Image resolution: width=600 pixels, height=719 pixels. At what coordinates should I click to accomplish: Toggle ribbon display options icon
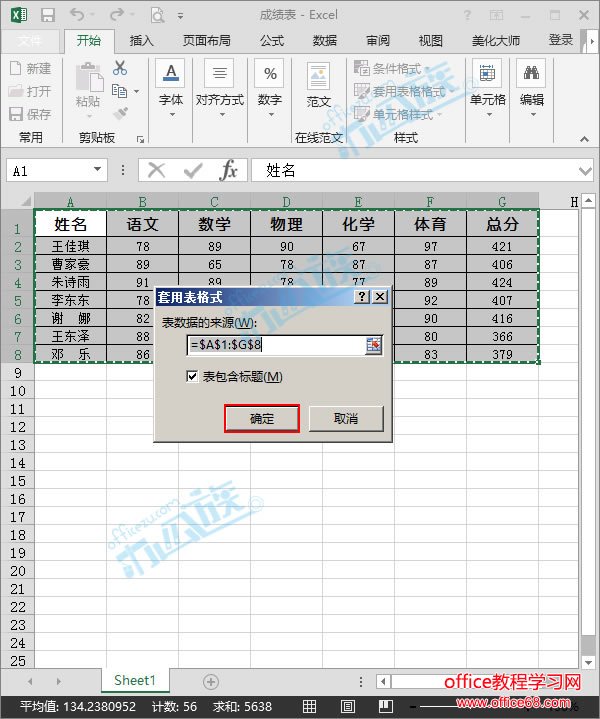coord(496,16)
